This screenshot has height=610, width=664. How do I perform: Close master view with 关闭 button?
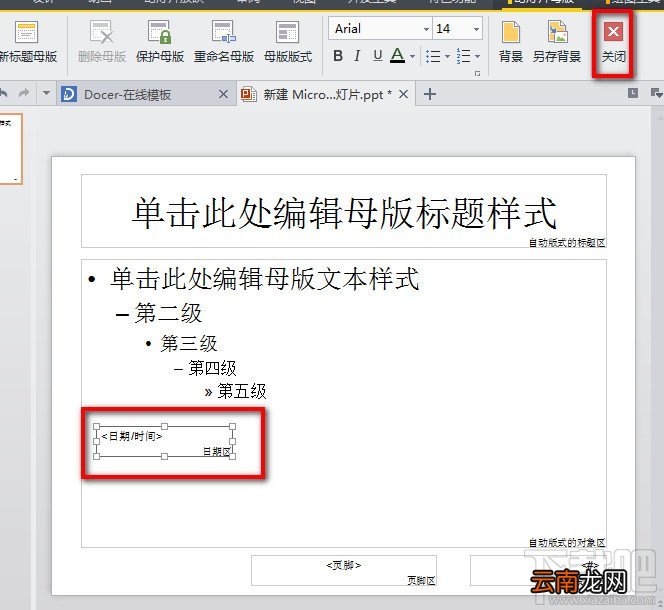(613, 42)
